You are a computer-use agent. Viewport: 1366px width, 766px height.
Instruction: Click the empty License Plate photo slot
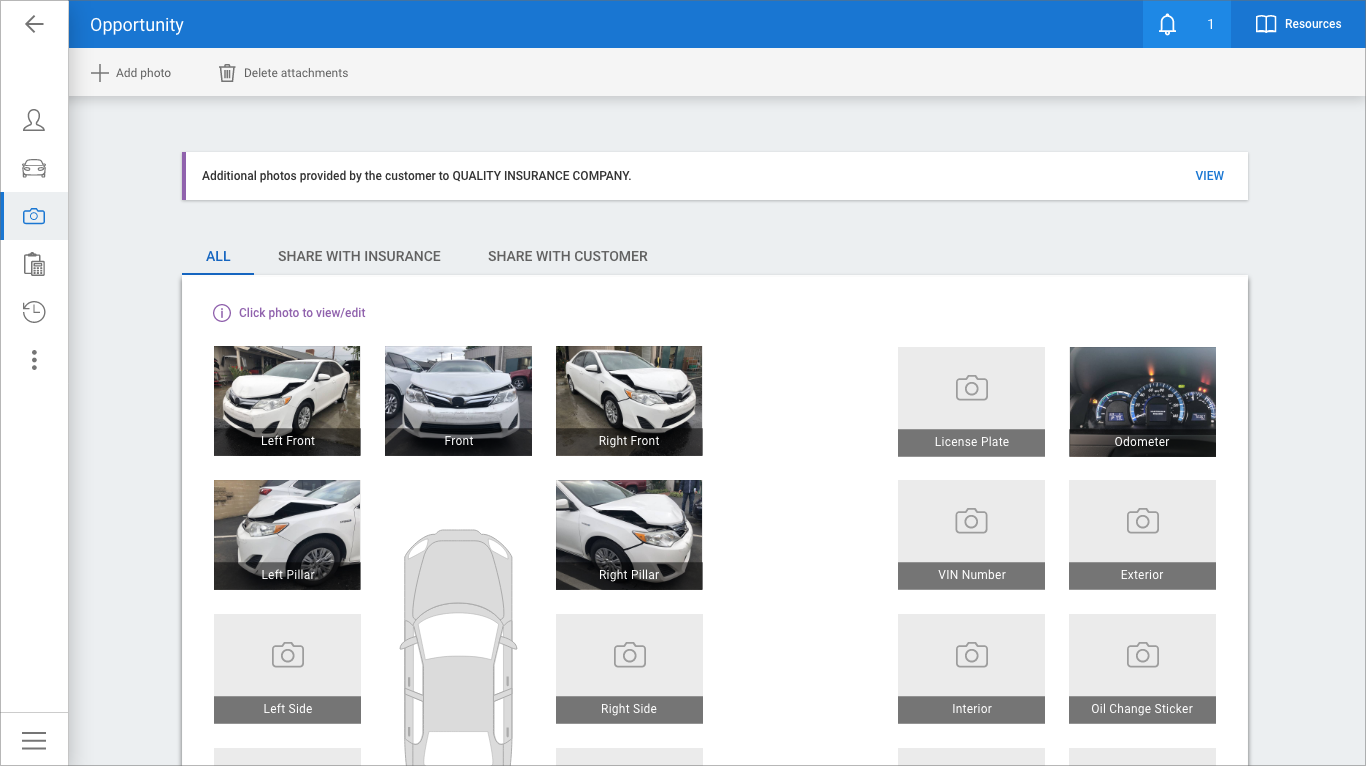tap(971, 401)
